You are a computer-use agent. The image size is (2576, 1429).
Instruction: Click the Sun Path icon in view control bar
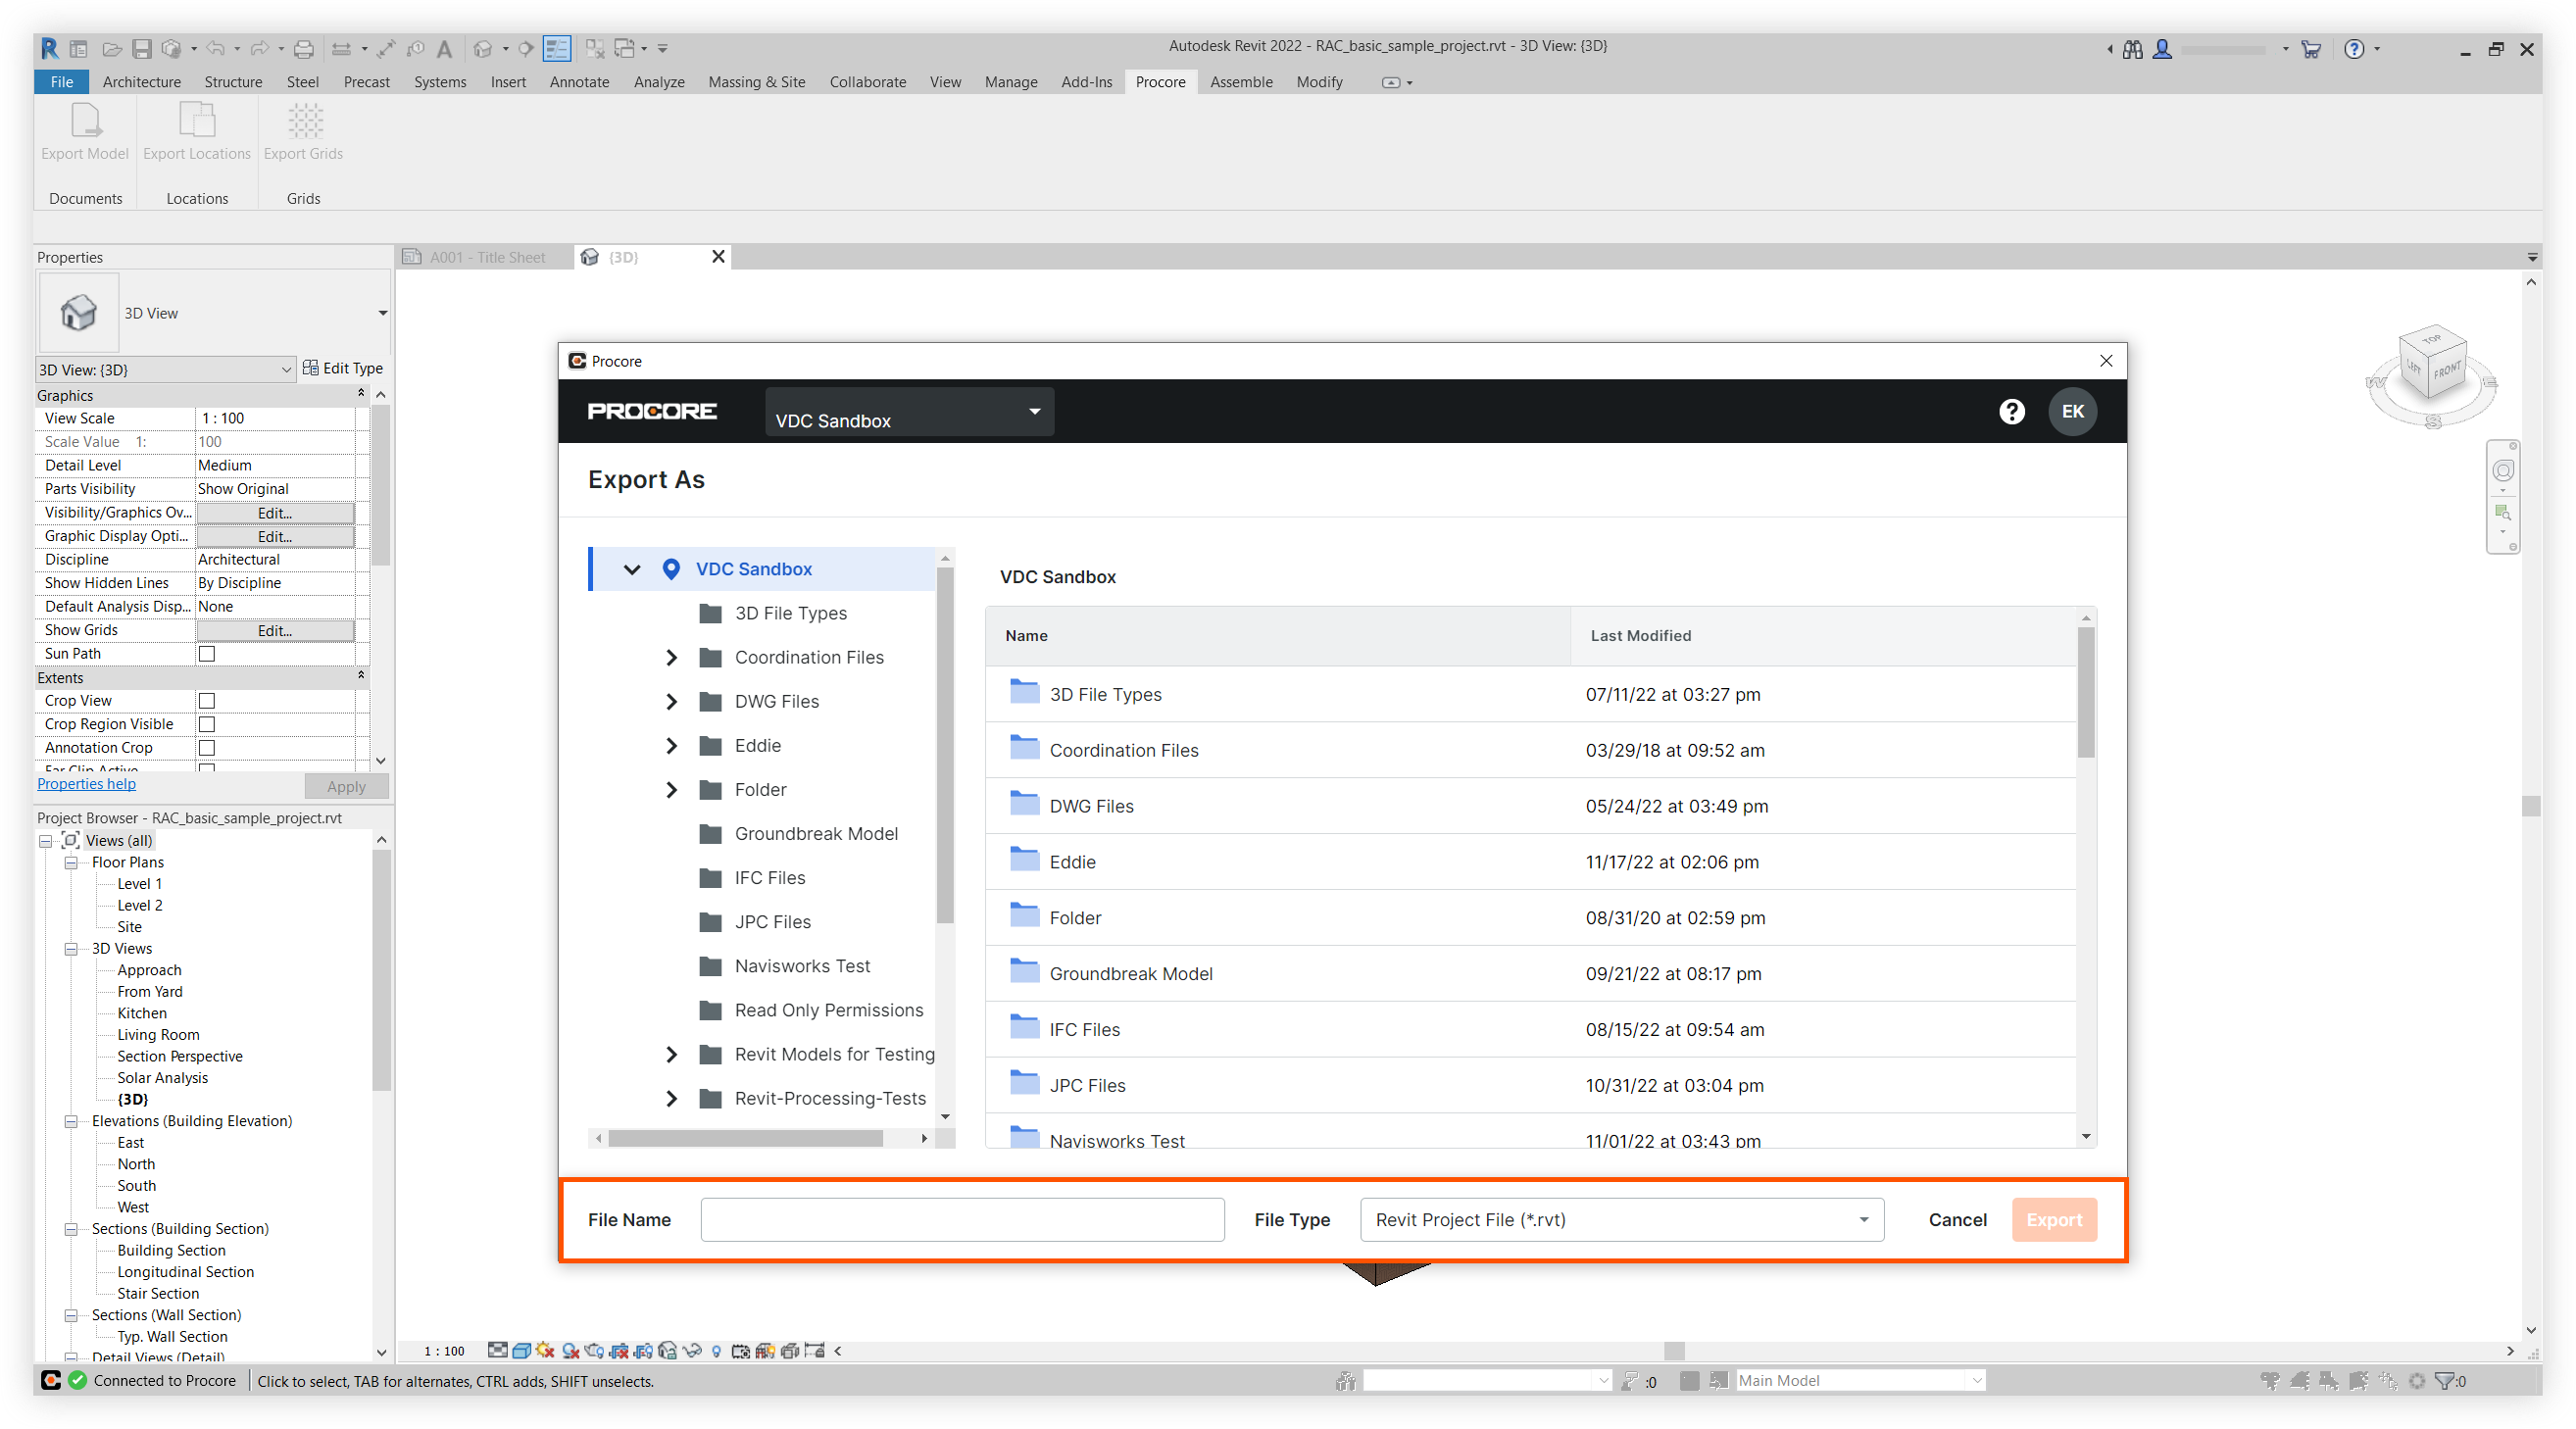(545, 1350)
